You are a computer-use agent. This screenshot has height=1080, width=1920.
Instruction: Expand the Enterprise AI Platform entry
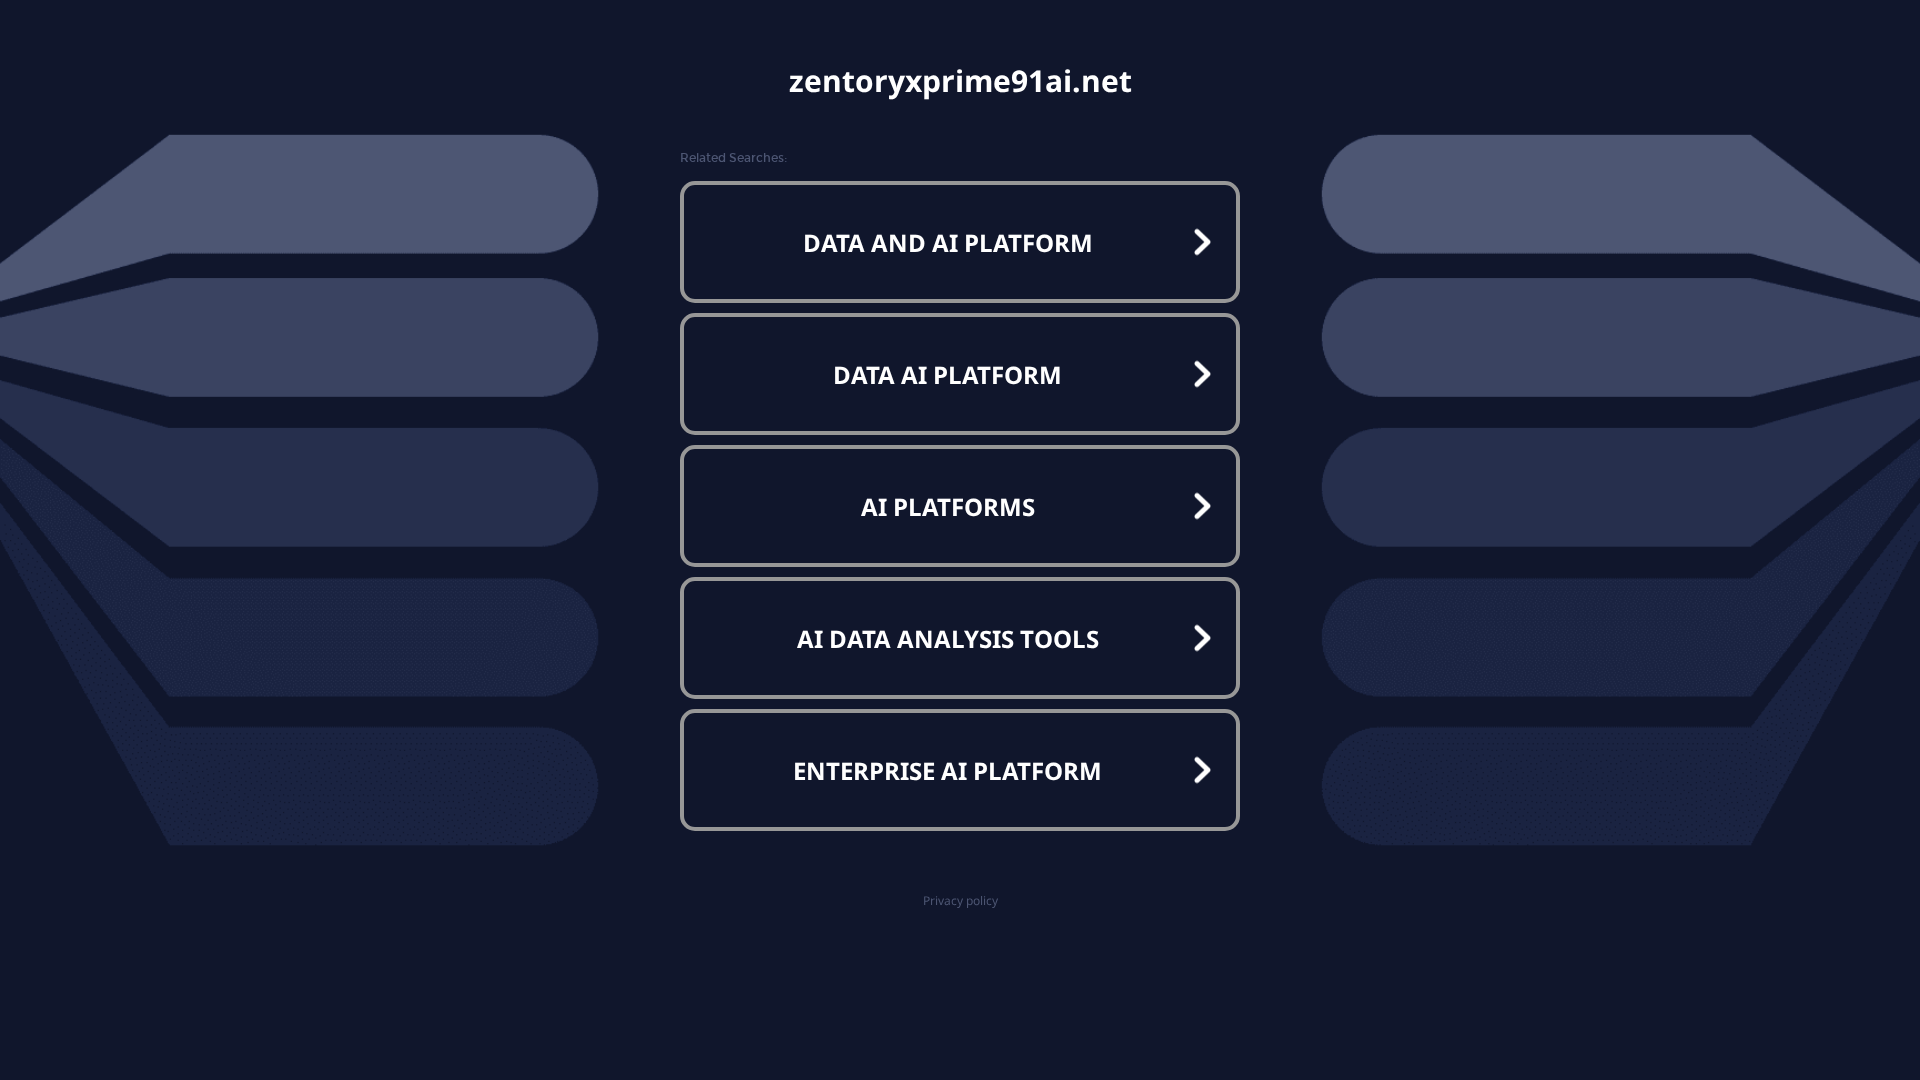pos(959,770)
